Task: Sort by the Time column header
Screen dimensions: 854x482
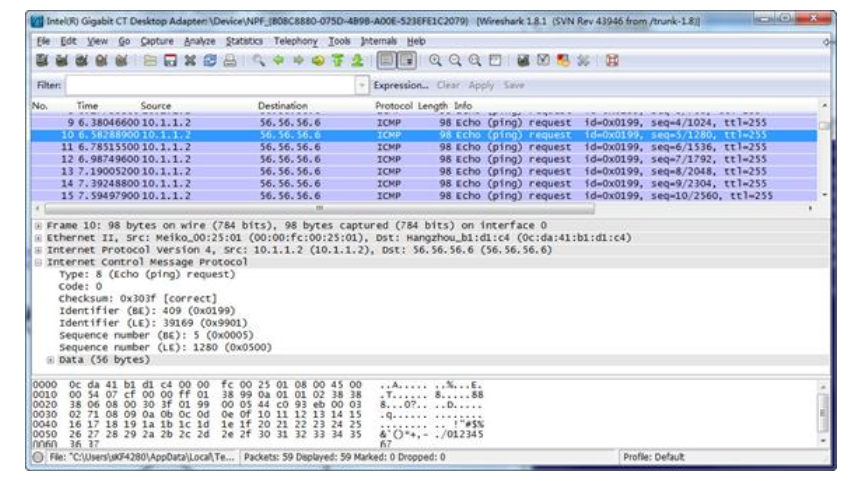Action: pos(87,106)
